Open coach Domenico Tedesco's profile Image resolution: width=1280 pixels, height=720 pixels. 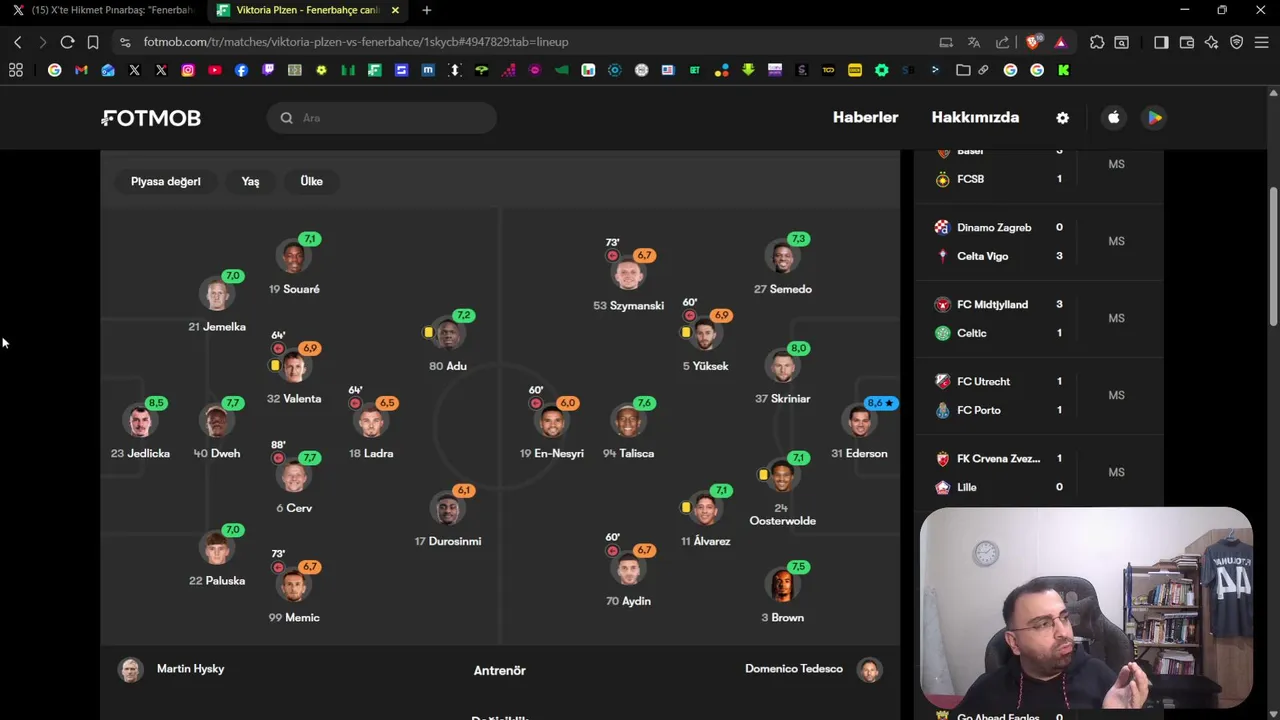point(814,669)
